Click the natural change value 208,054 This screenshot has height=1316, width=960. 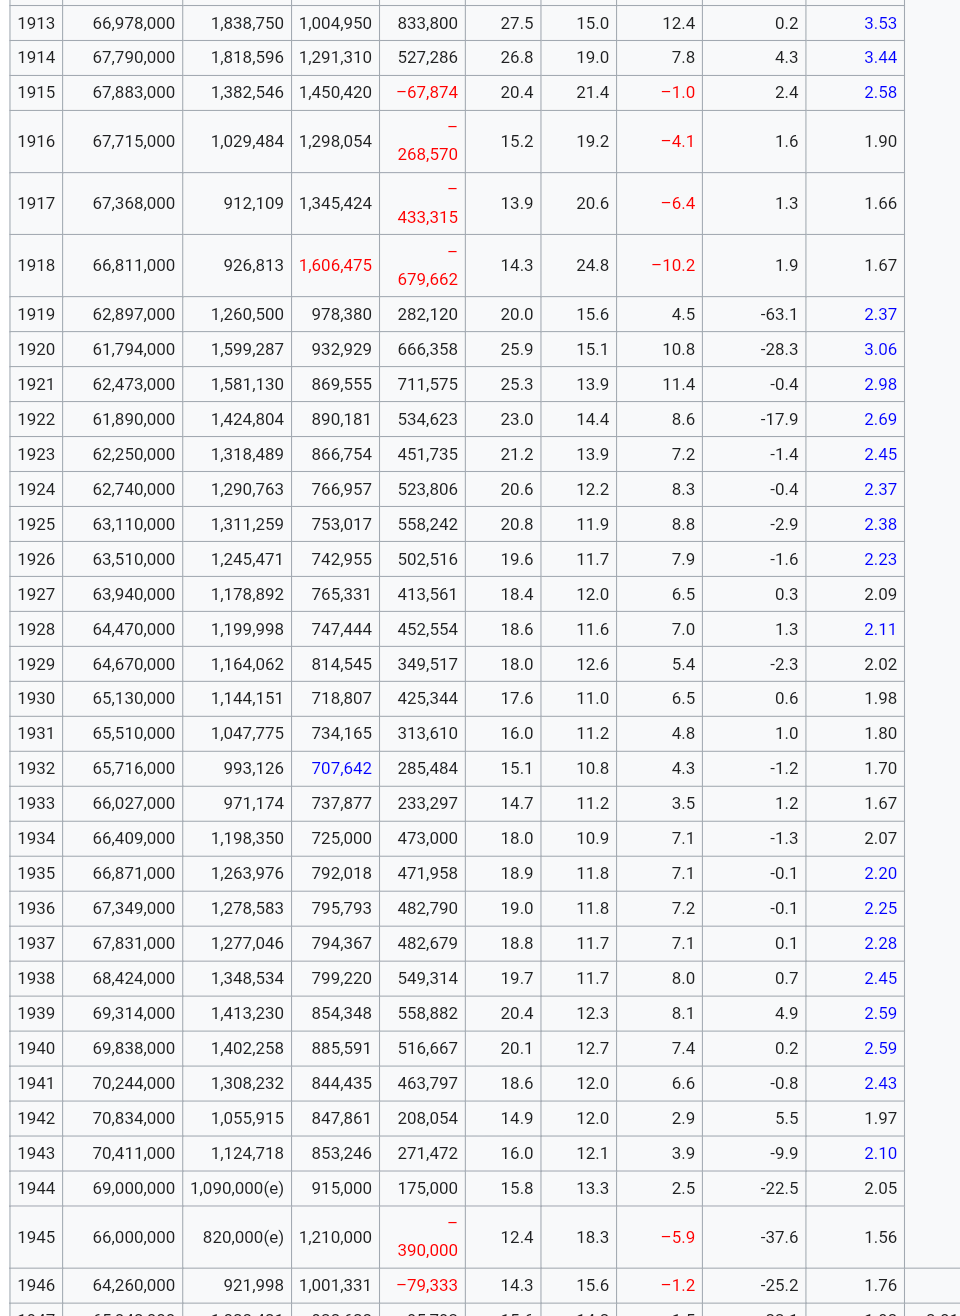point(428,1119)
